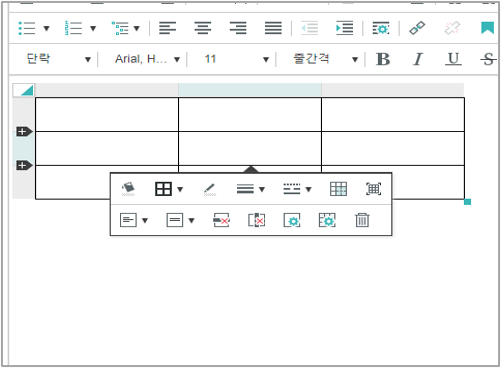Select whole table via corner triangle handle
This screenshot has width=501, height=368.
pos(23,90)
